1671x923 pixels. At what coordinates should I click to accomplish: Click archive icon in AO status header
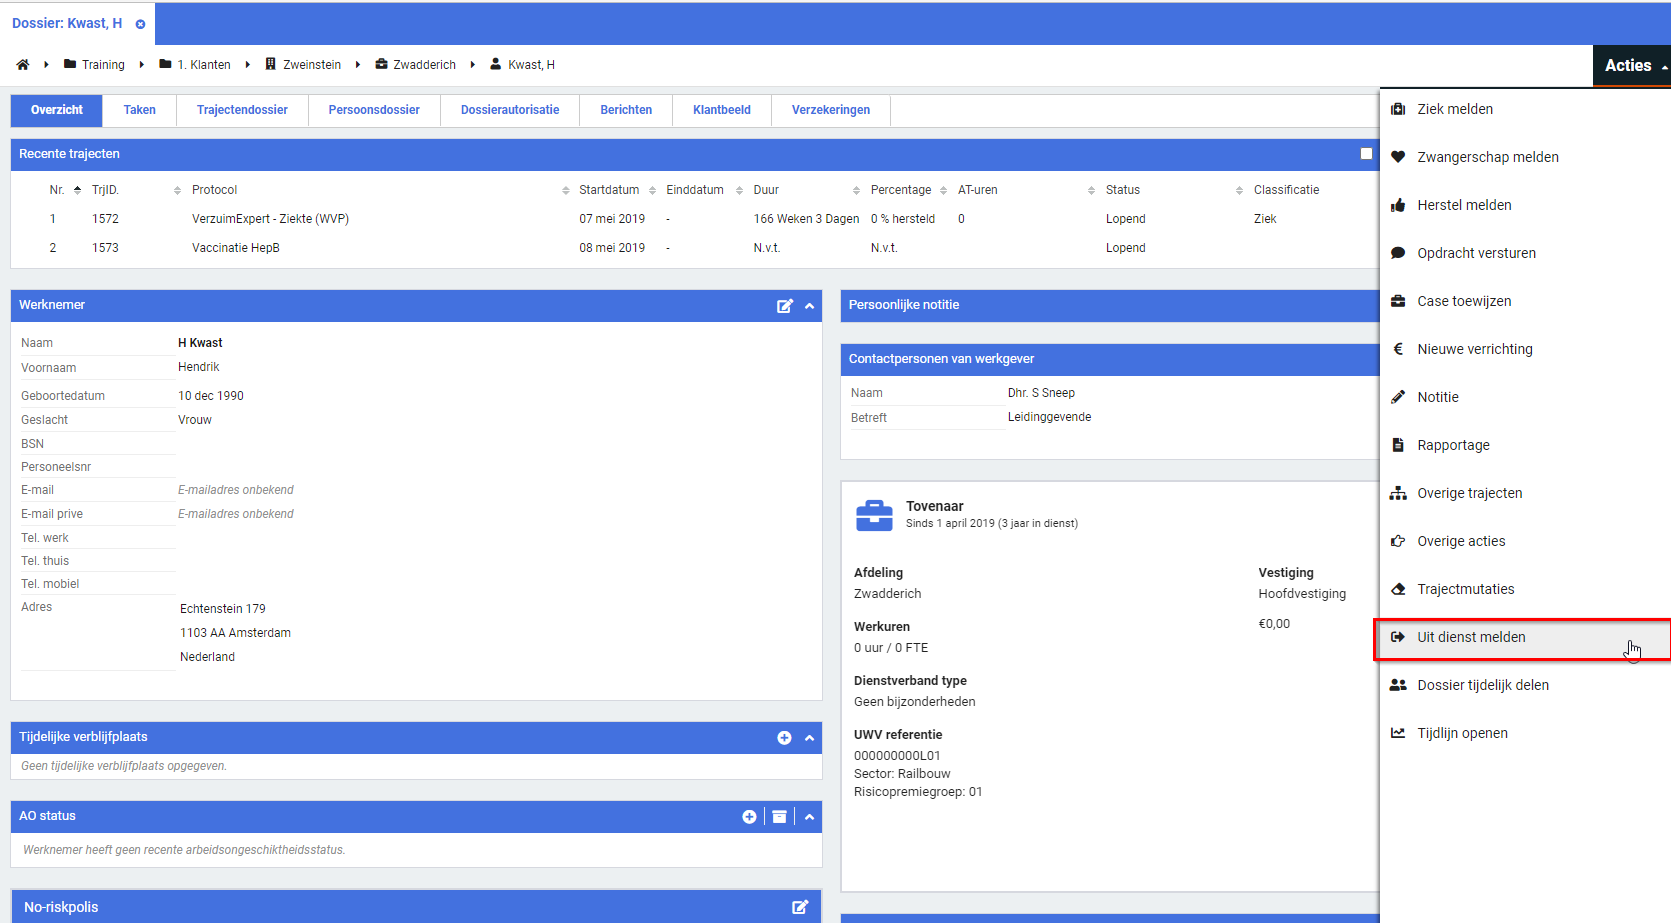[x=779, y=817]
